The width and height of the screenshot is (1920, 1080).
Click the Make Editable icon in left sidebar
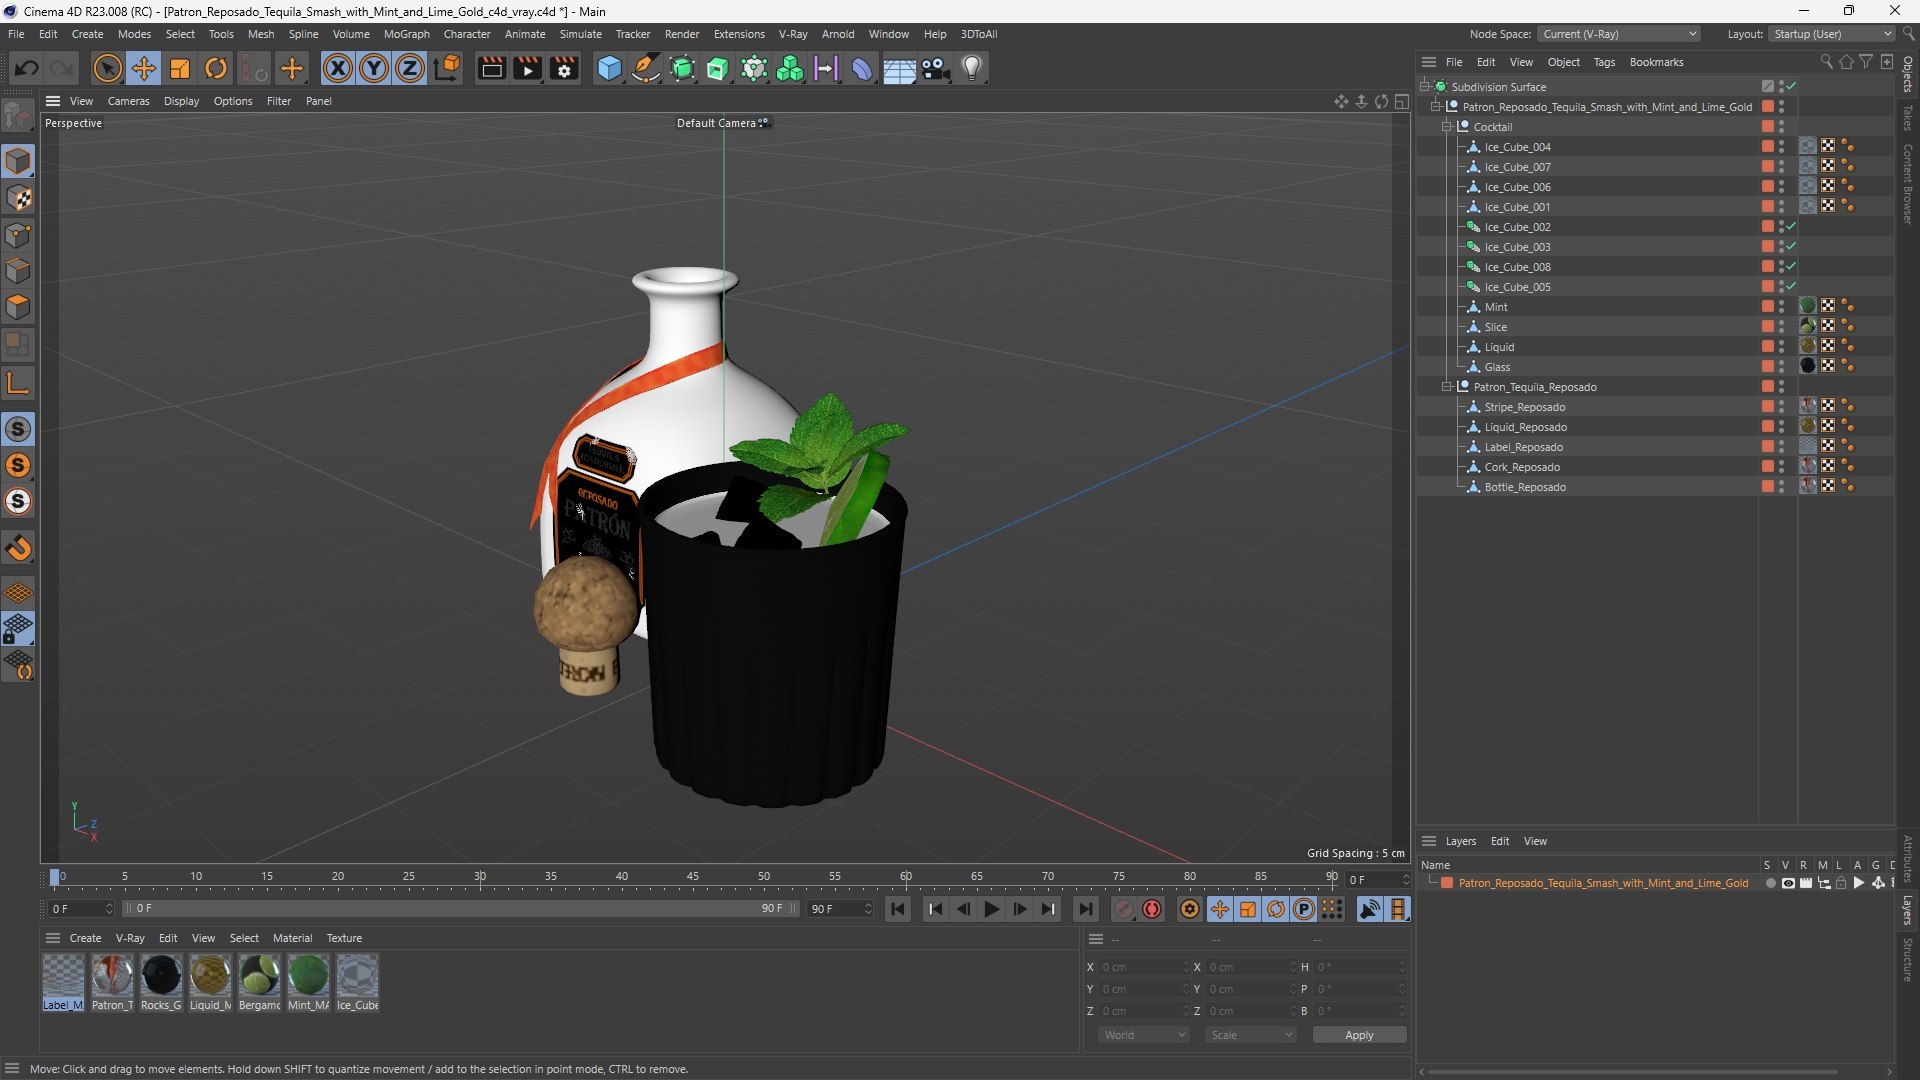(18, 117)
